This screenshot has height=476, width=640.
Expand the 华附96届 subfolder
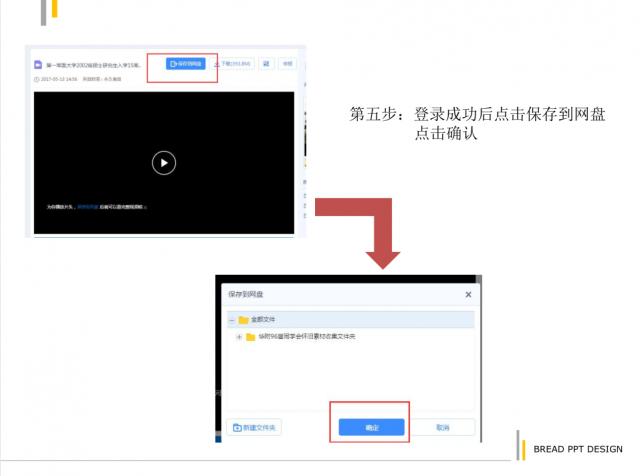tap(238, 337)
